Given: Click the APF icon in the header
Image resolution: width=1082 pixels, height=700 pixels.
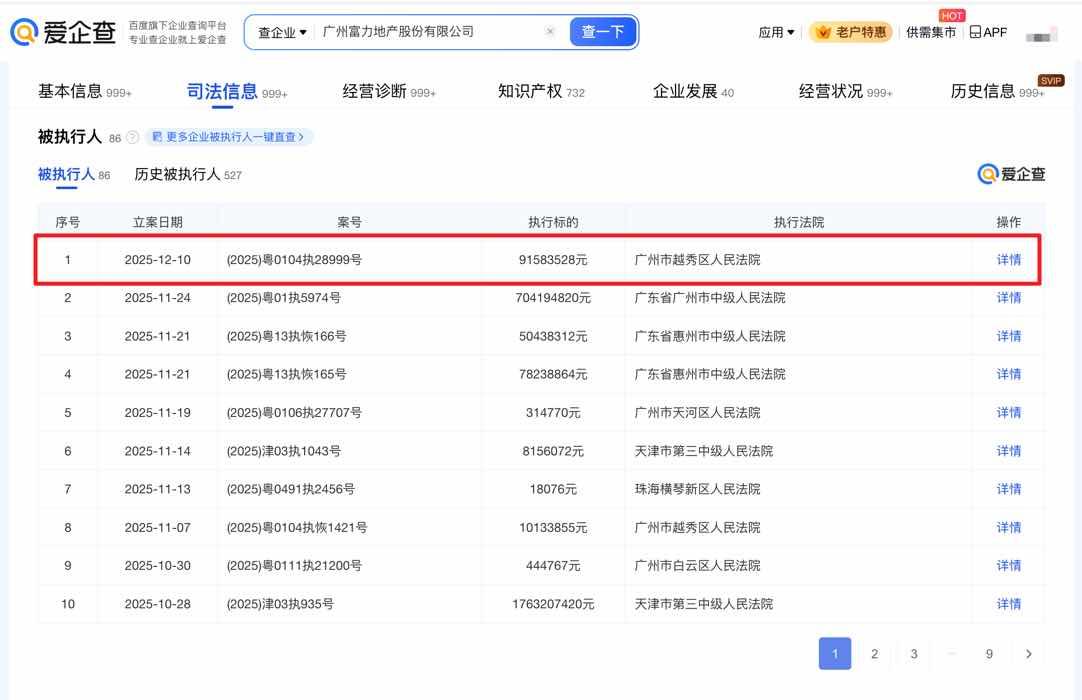Looking at the screenshot, I should tap(974, 31).
